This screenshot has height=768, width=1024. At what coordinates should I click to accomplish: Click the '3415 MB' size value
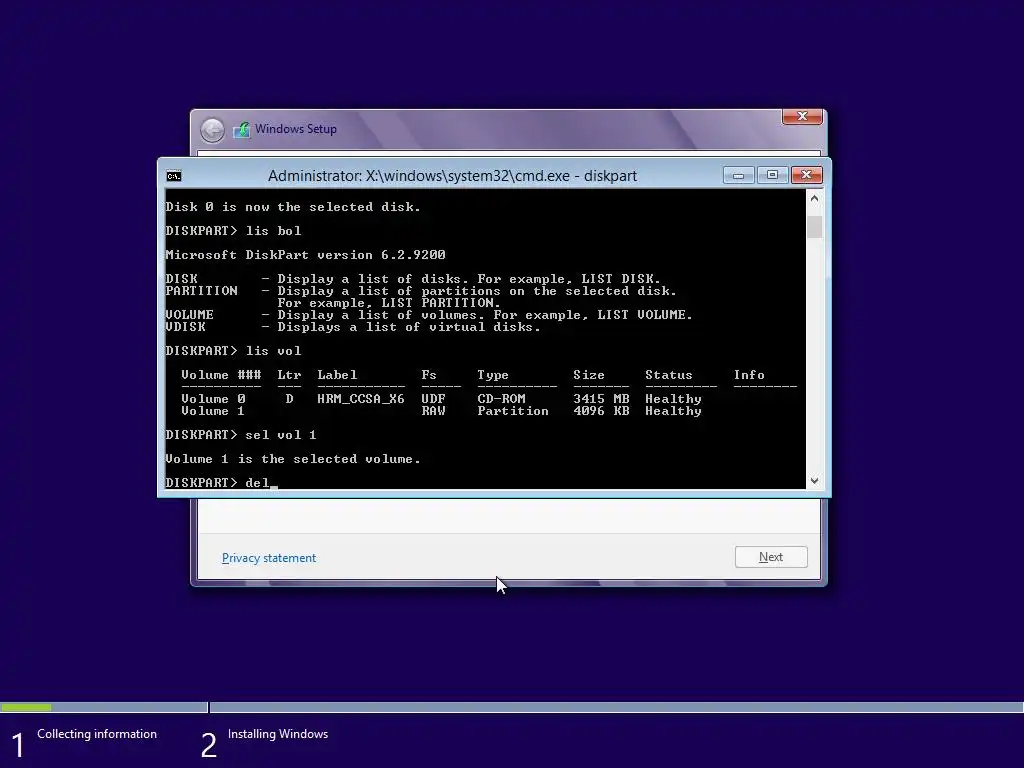tap(601, 399)
